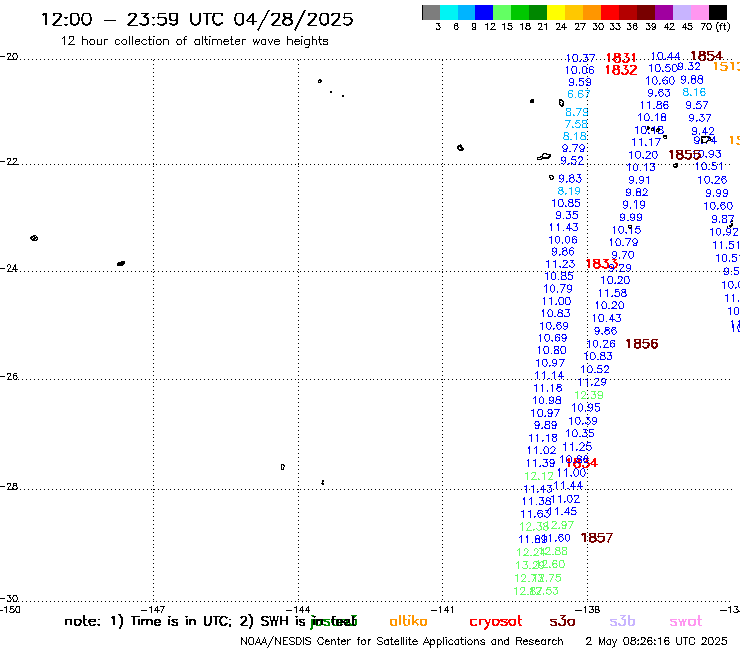The height and width of the screenshot is (650, 740).
Task: Click the '70 (ft)' legend label
Action: 715,27
